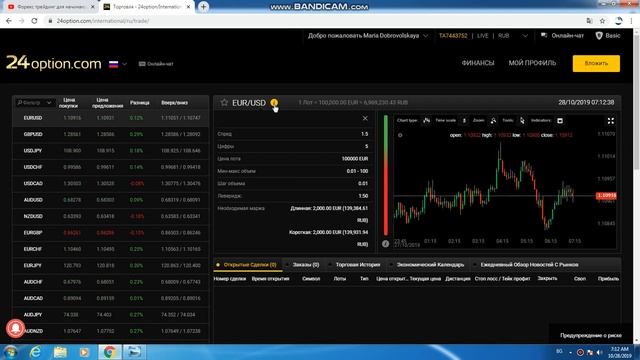Open the chart Tools cursor icon
The width and height of the screenshot is (640, 360).
click(x=522, y=120)
